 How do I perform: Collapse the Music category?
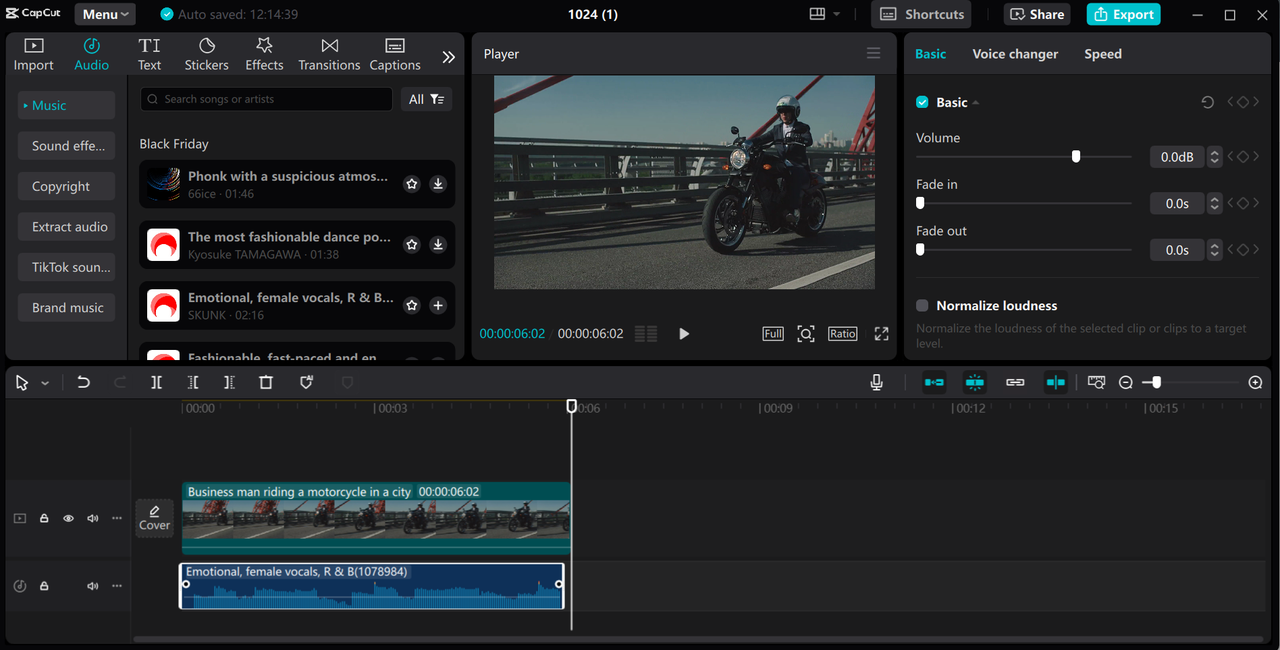pyautogui.click(x=67, y=105)
